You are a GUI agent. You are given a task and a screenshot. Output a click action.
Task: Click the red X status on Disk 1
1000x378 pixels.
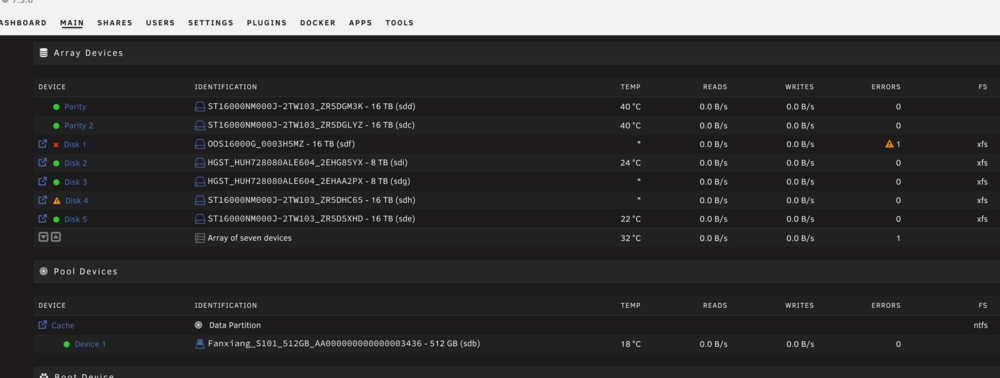tap(56, 145)
